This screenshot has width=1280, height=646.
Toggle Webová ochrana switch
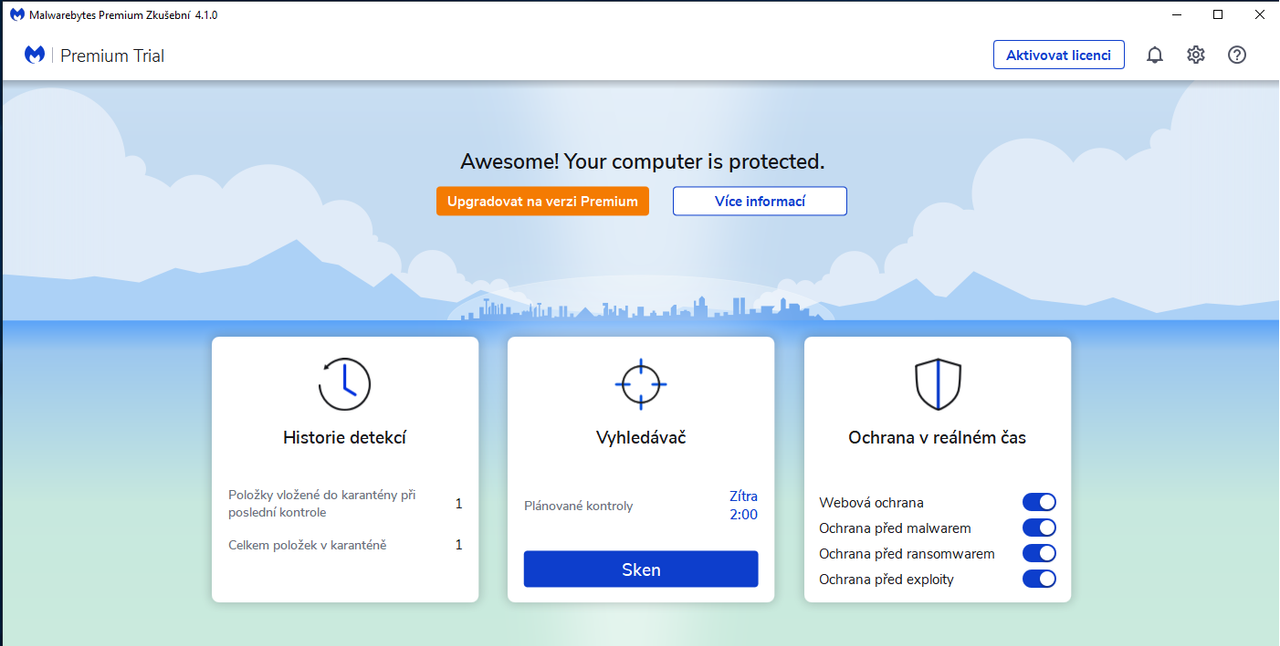(1039, 502)
